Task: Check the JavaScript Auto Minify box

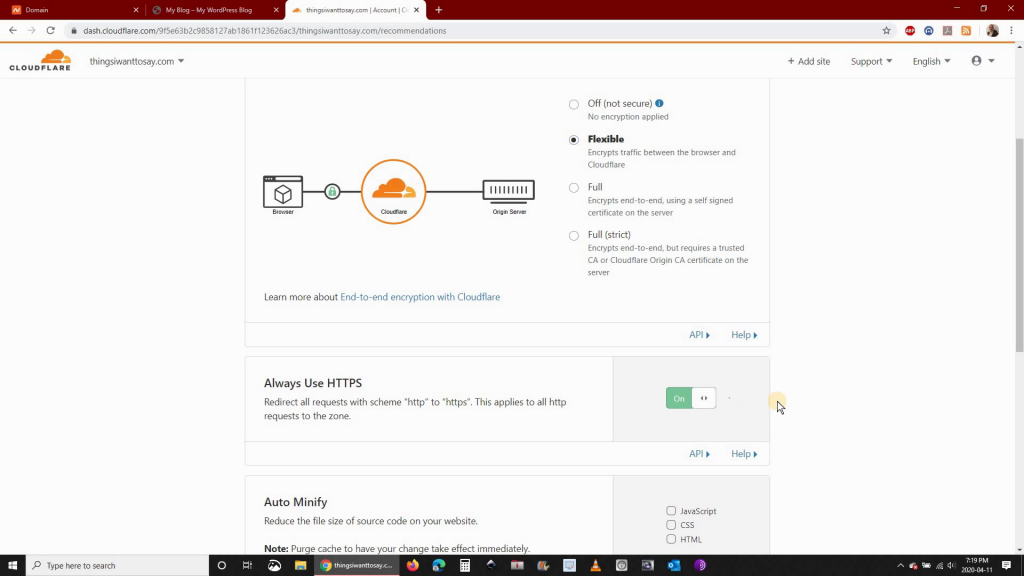Action: (x=671, y=511)
